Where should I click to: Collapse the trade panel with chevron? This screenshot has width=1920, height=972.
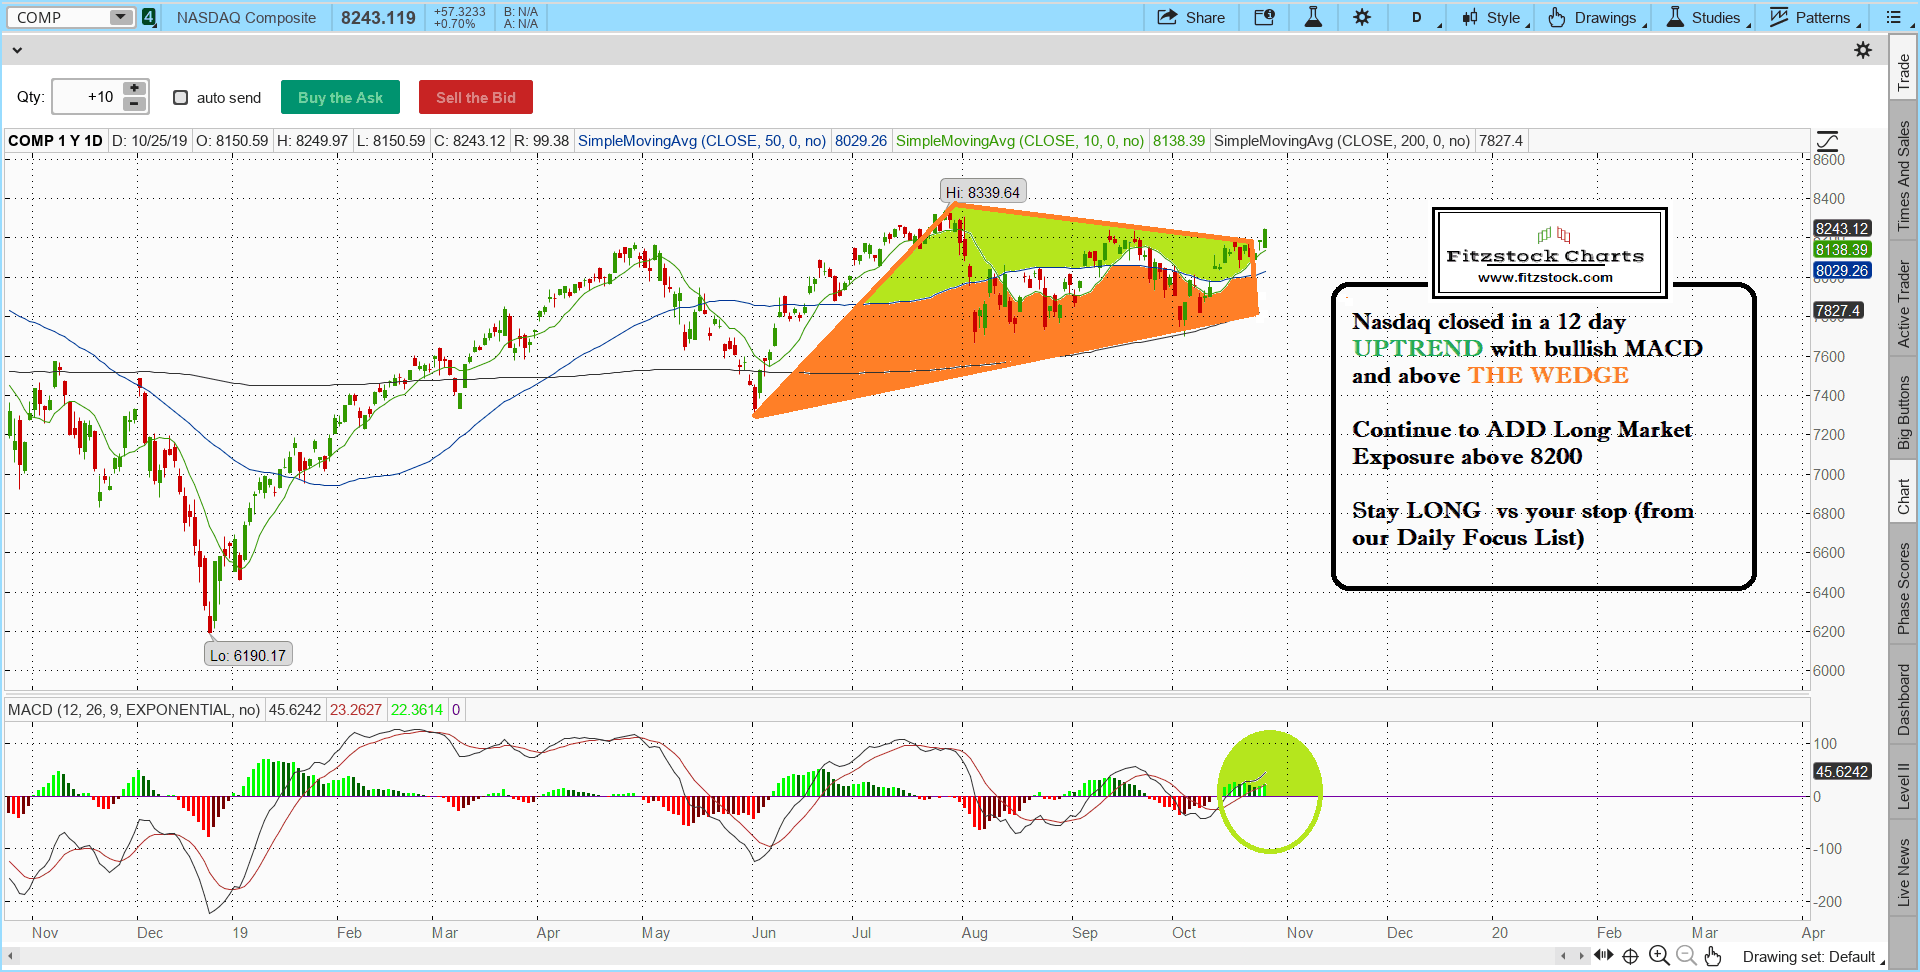(x=17, y=50)
